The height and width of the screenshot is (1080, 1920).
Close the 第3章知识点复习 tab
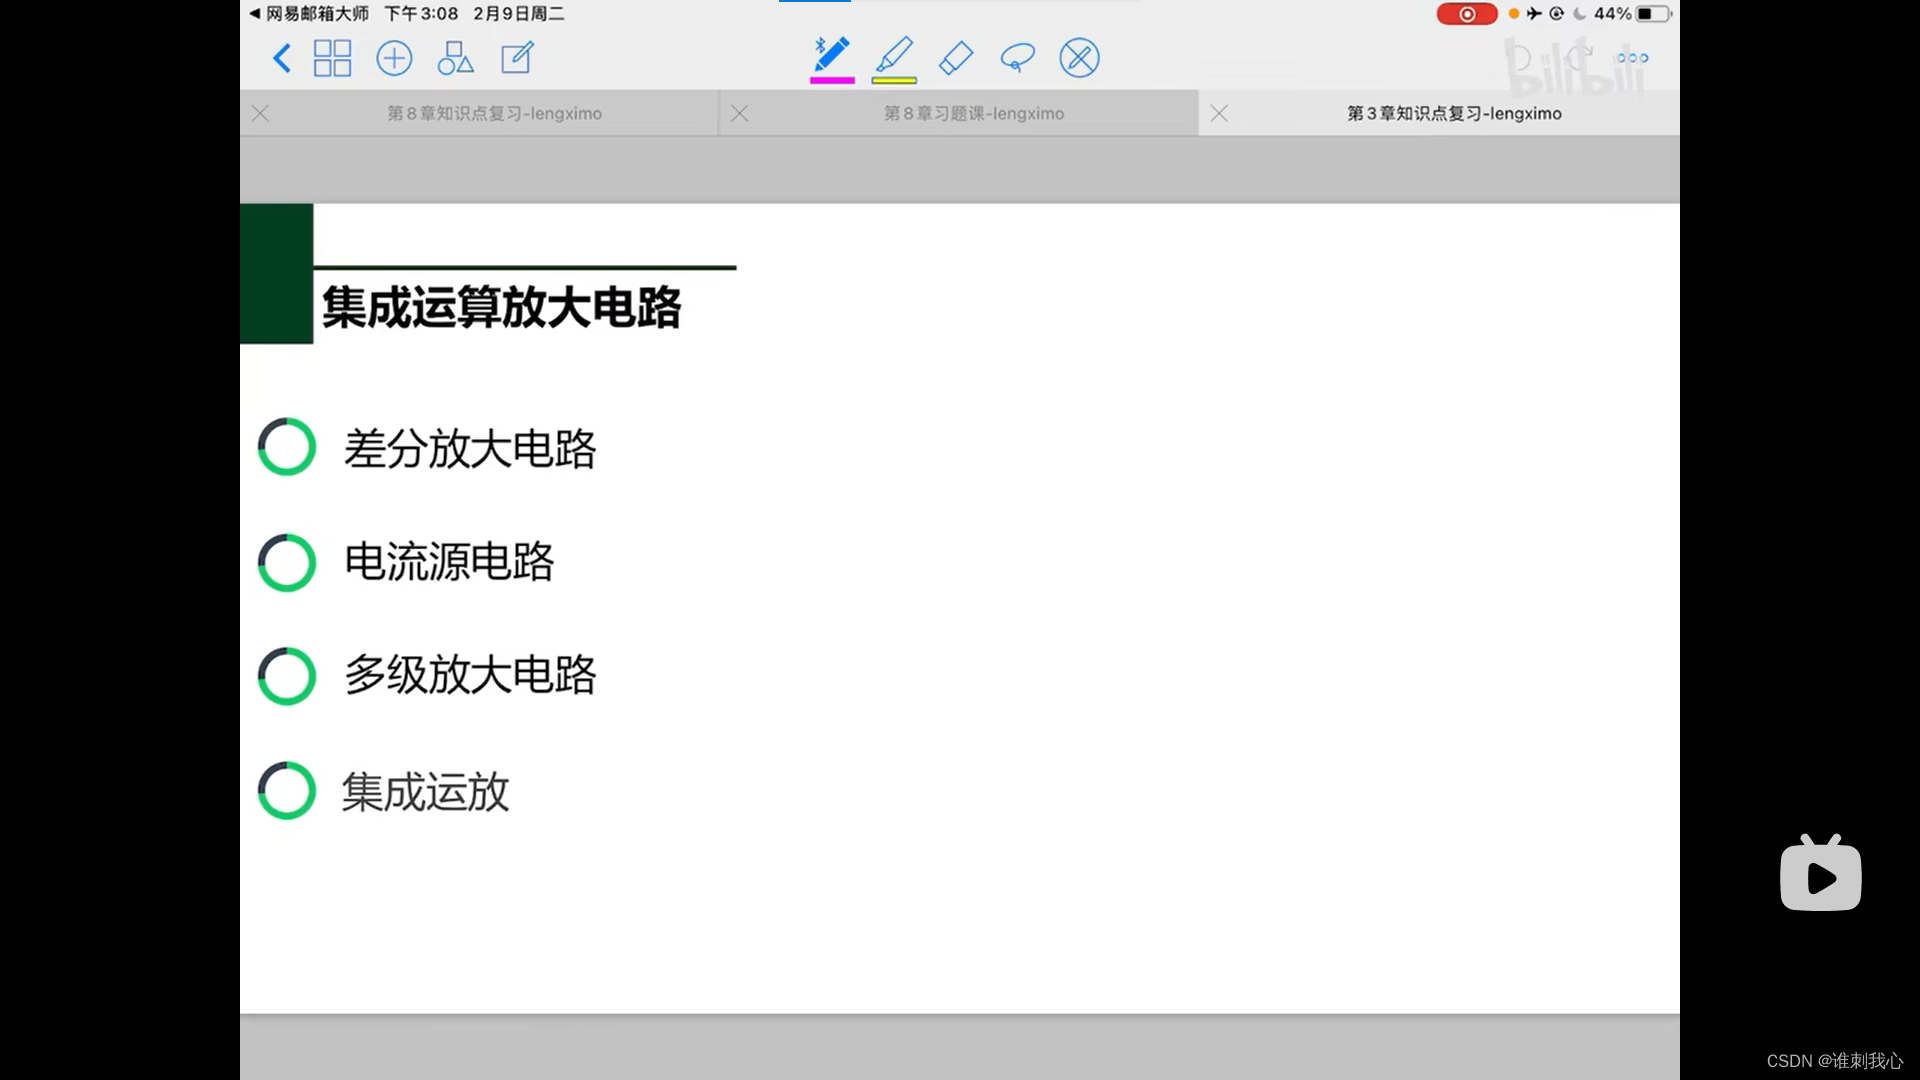(x=1219, y=114)
